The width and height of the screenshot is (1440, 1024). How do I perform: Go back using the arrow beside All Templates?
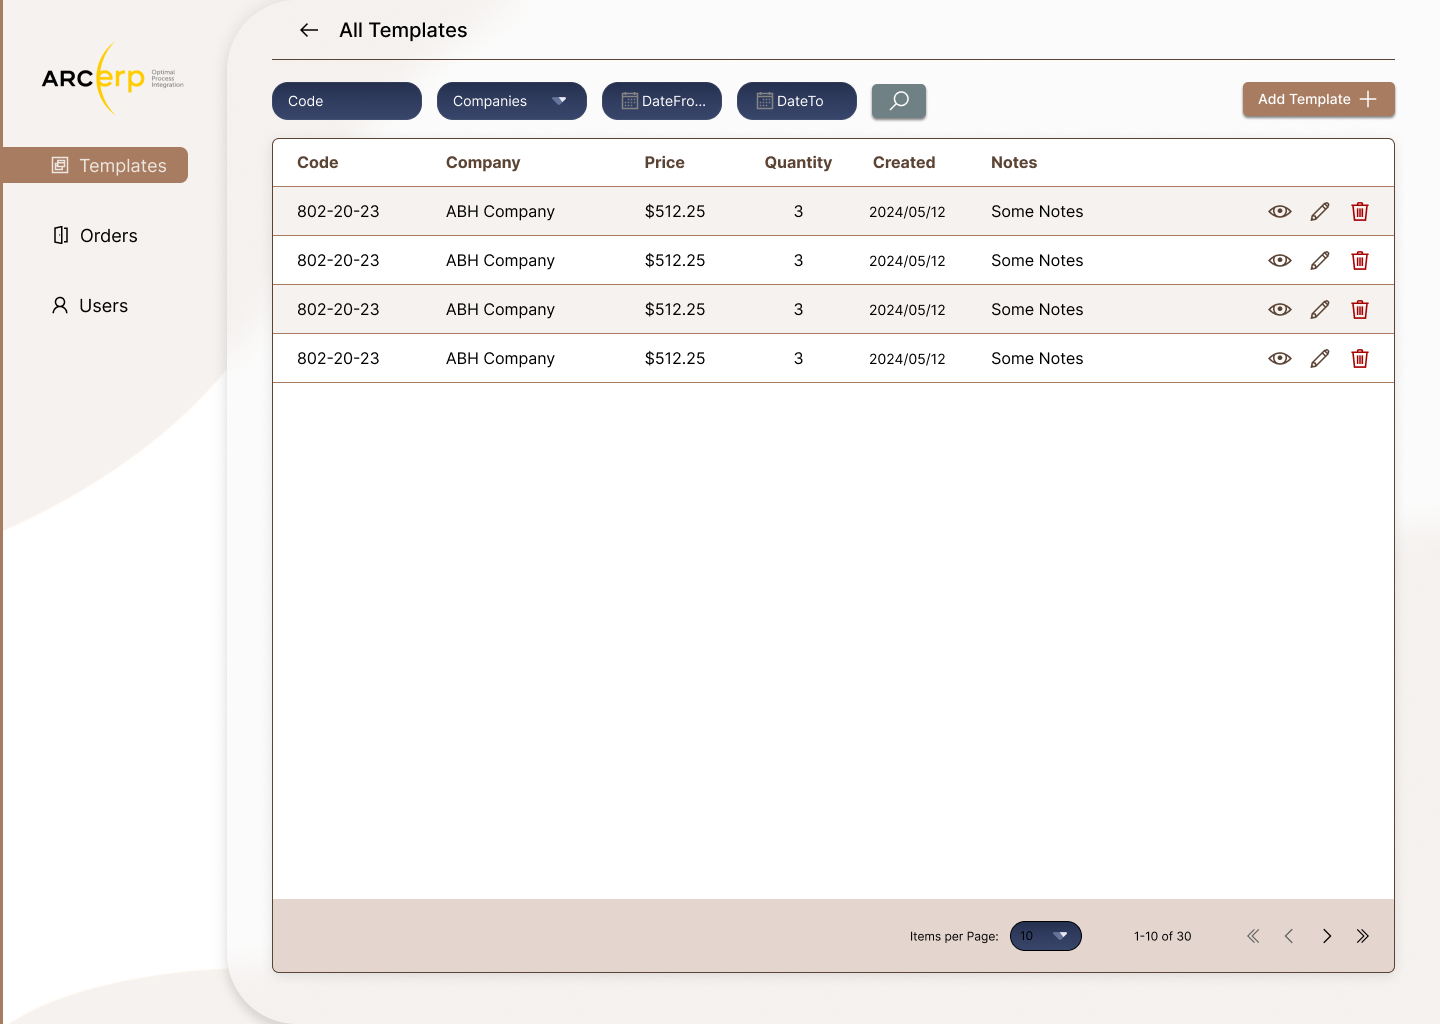309,30
